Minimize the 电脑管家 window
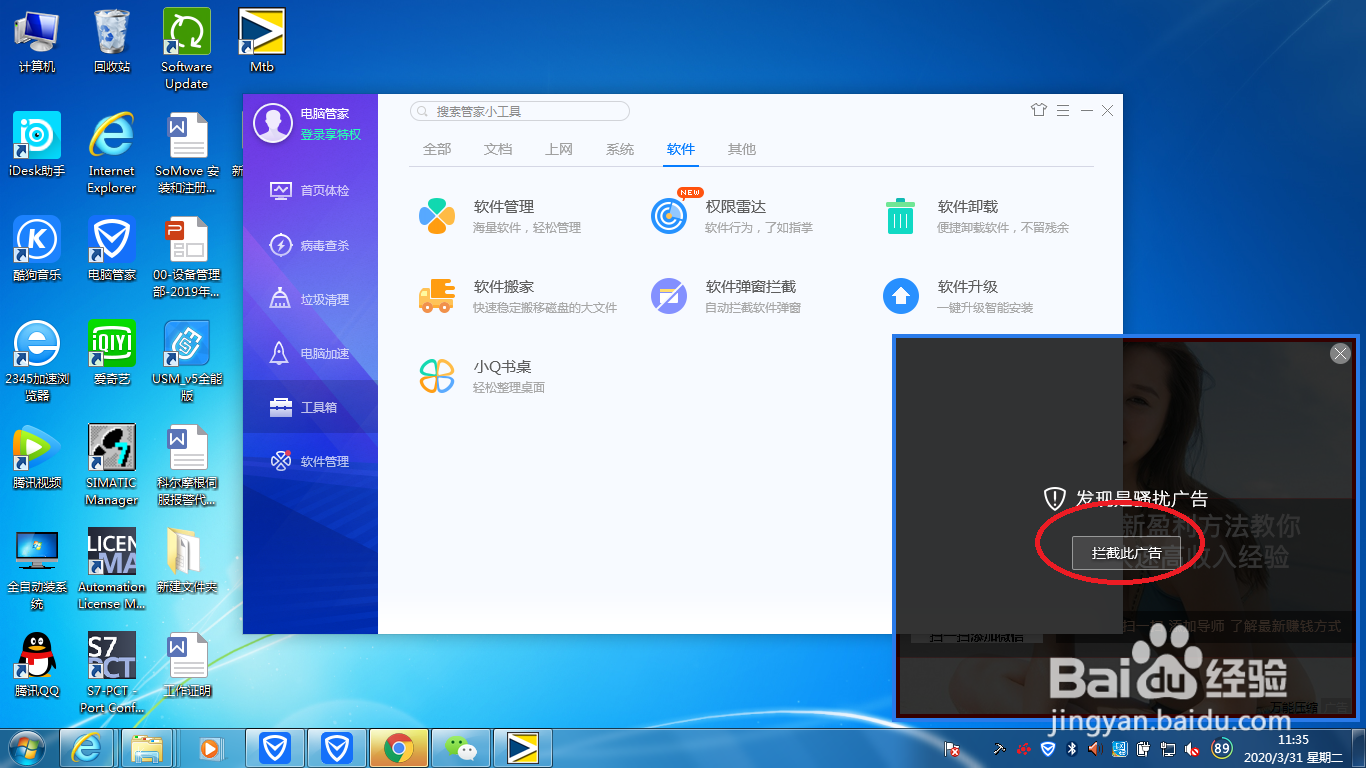1366x768 pixels. point(1086,111)
